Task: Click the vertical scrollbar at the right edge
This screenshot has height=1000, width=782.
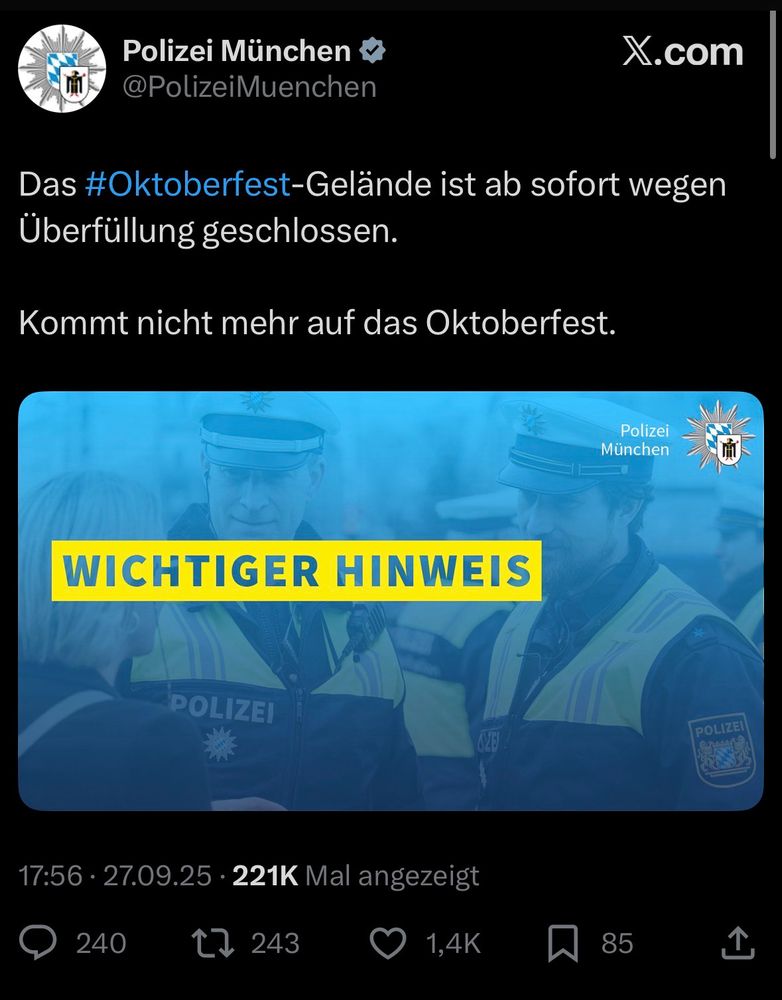Action: (x=774, y=85)
